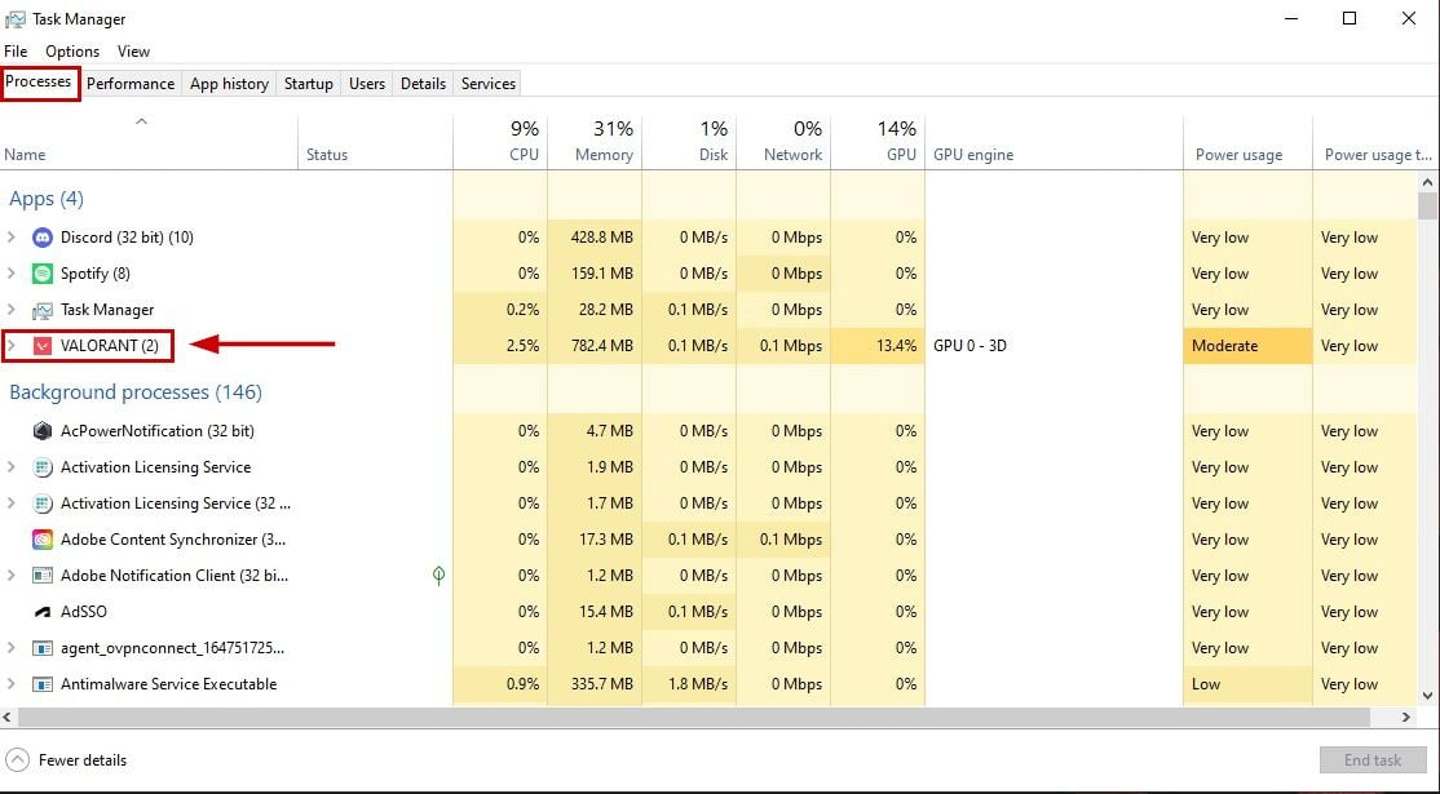Select the VALORANT game icon
The image size is (1440, 794).
click(x=40, y=345)
